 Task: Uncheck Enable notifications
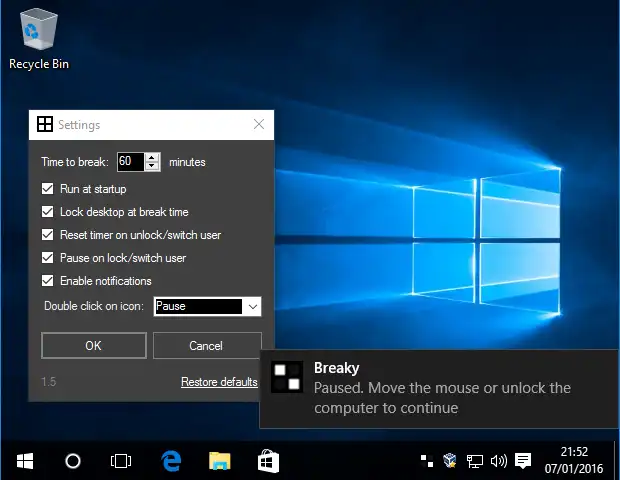pos(47,281)
